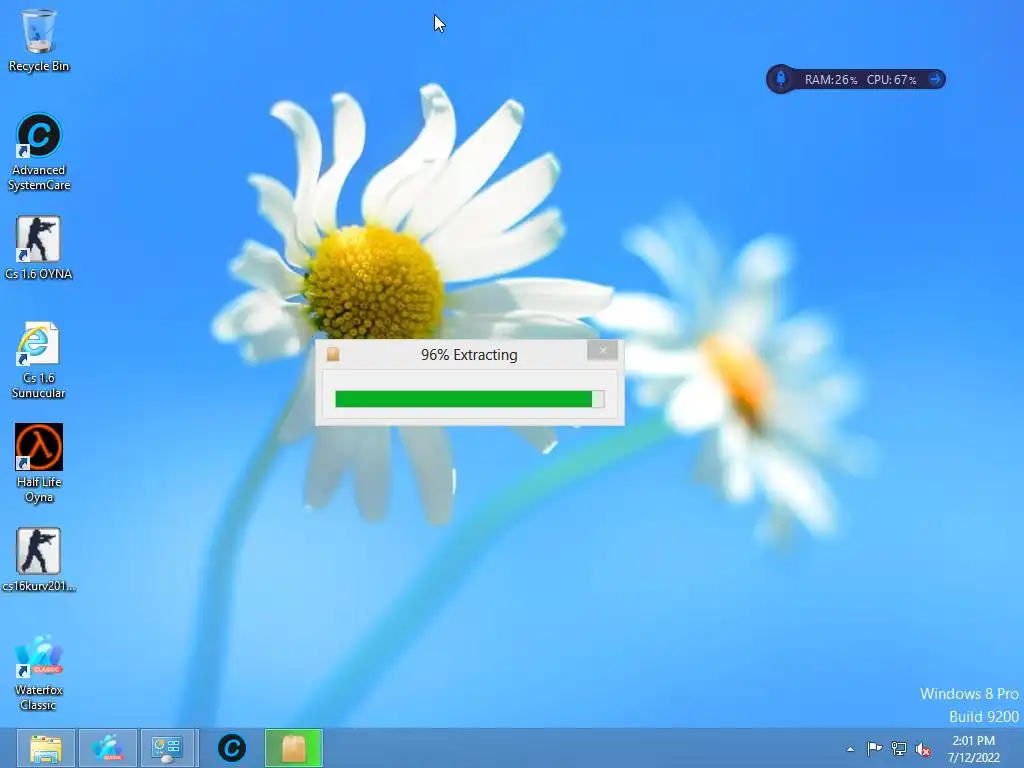The height and width of the screenshot is (768, 1024).
Task: Click the RAM: 26% readout
Action: (x=831, y=80)
